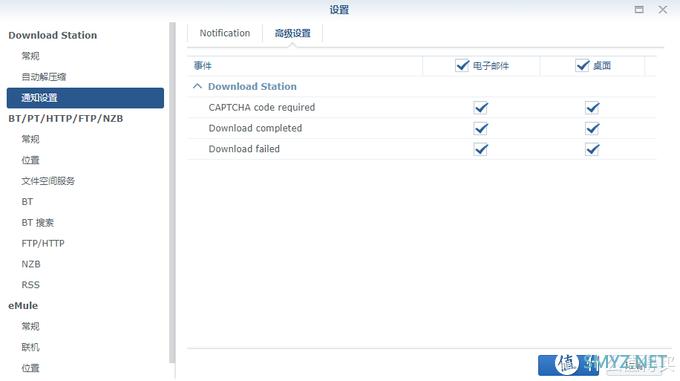
Task: Toggle the 电子邮件 header checkbox
Action: tap(462, 65)
